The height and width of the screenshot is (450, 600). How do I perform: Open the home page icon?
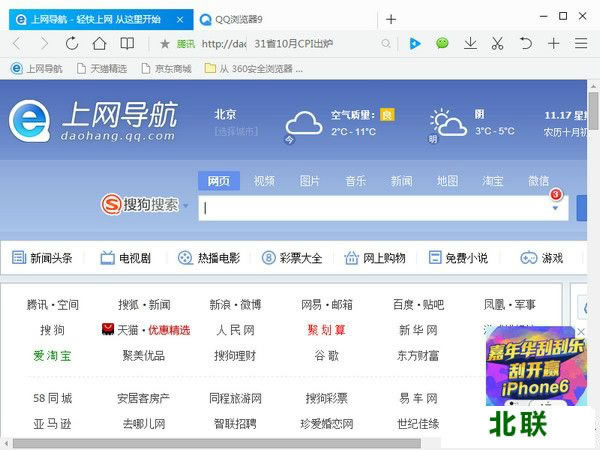click(x=99, y=44)
